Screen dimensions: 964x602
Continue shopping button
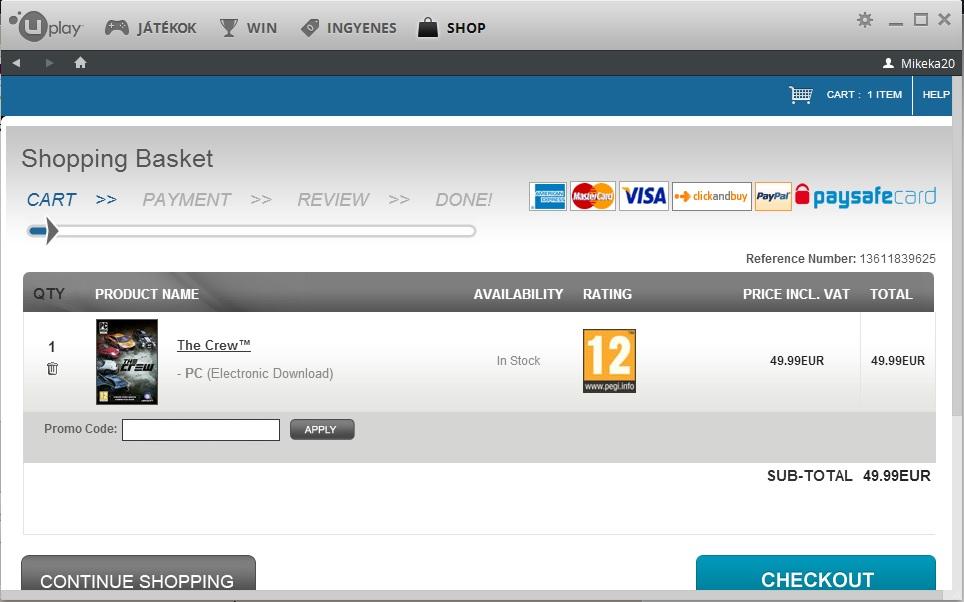tap(138, 574)
